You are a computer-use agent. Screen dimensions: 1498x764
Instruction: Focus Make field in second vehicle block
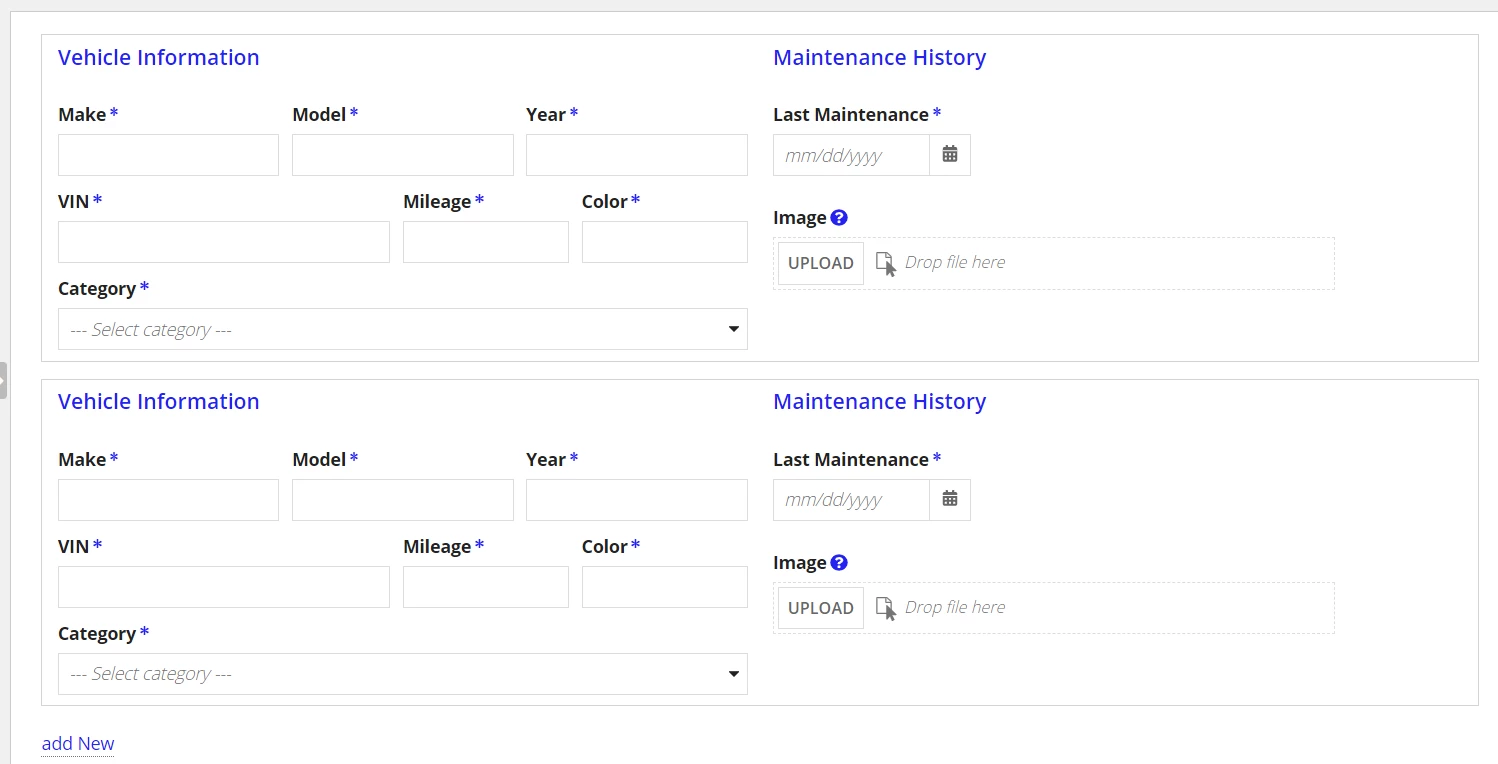[168, 500]
